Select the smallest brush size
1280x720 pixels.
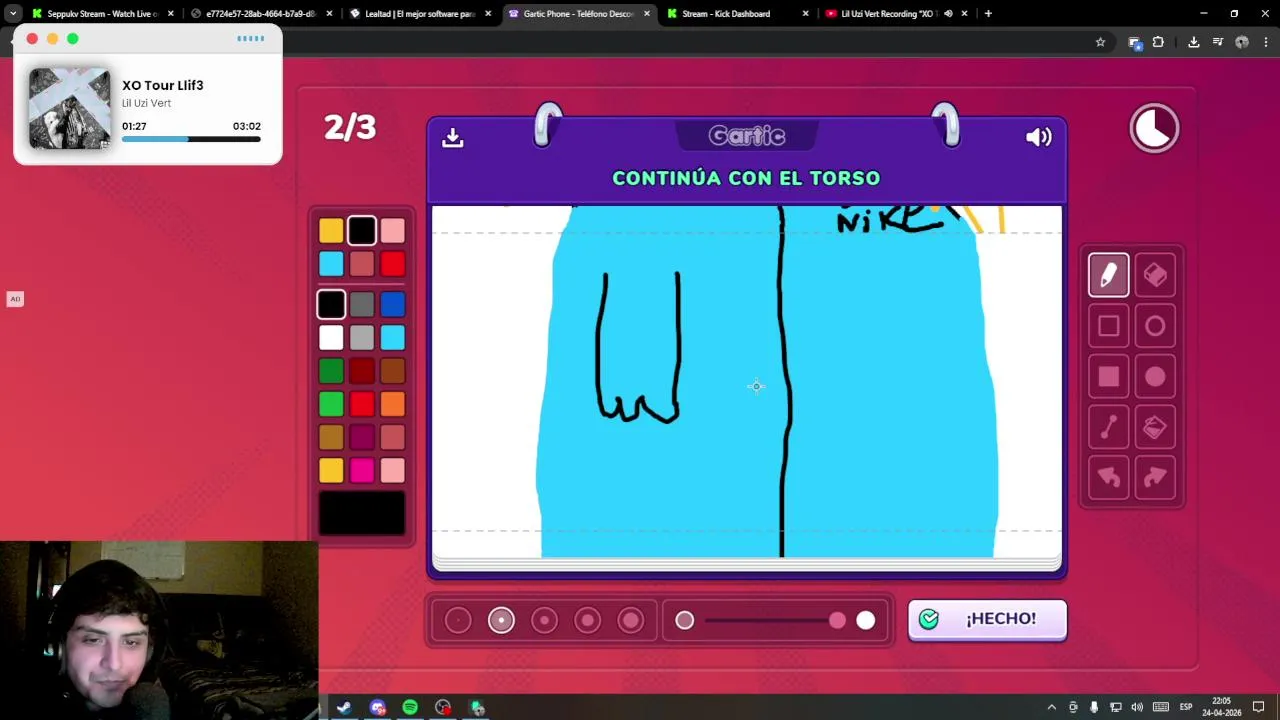click(x=458, y=621)
